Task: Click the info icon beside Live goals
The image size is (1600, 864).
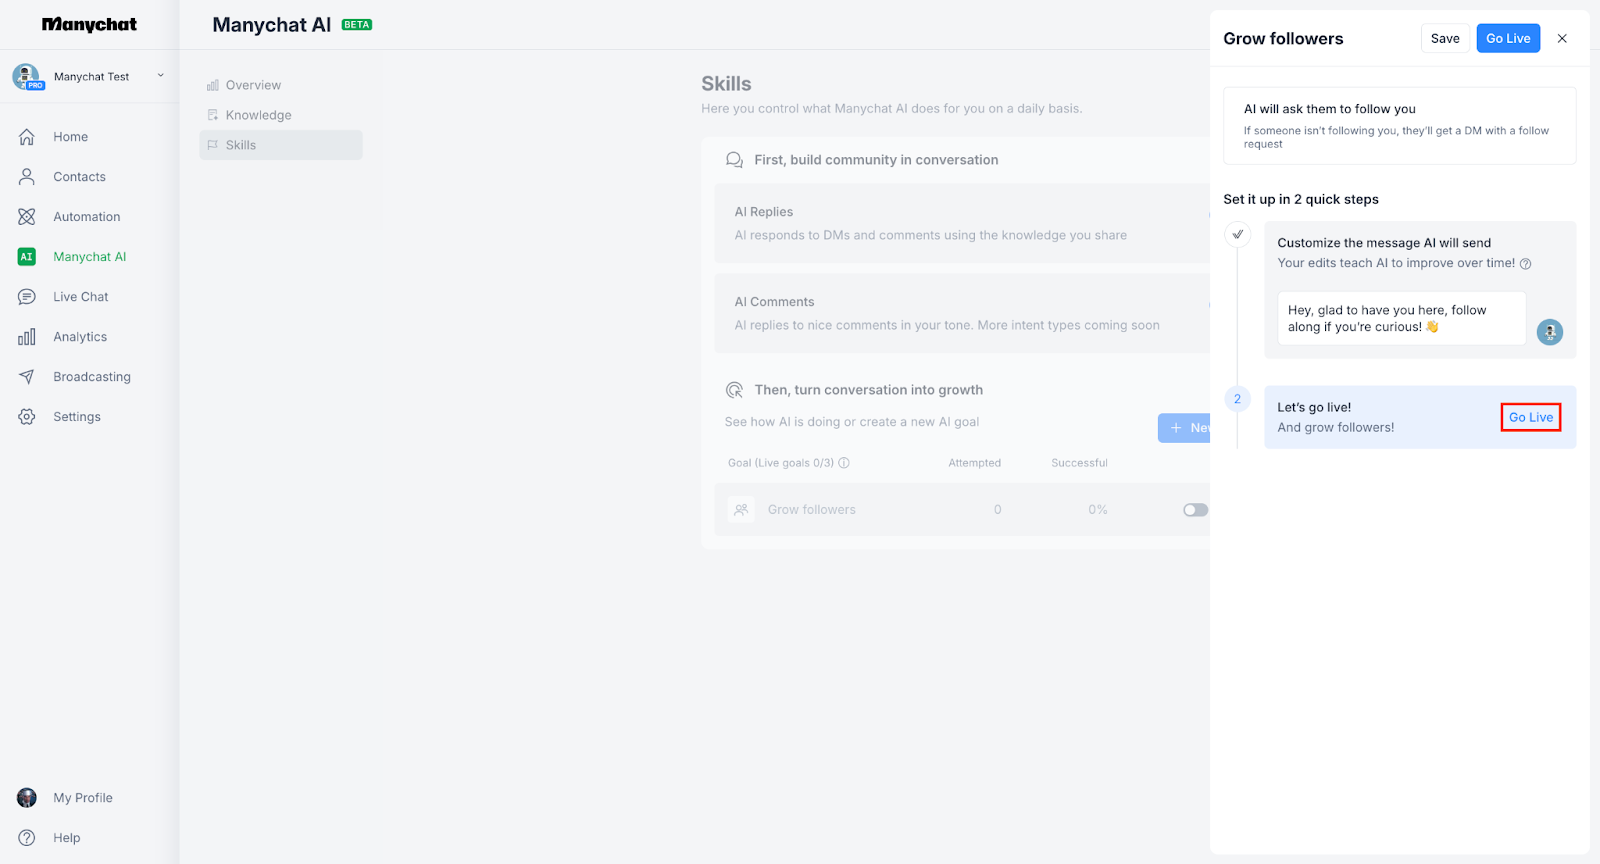Action: (844, 463)
